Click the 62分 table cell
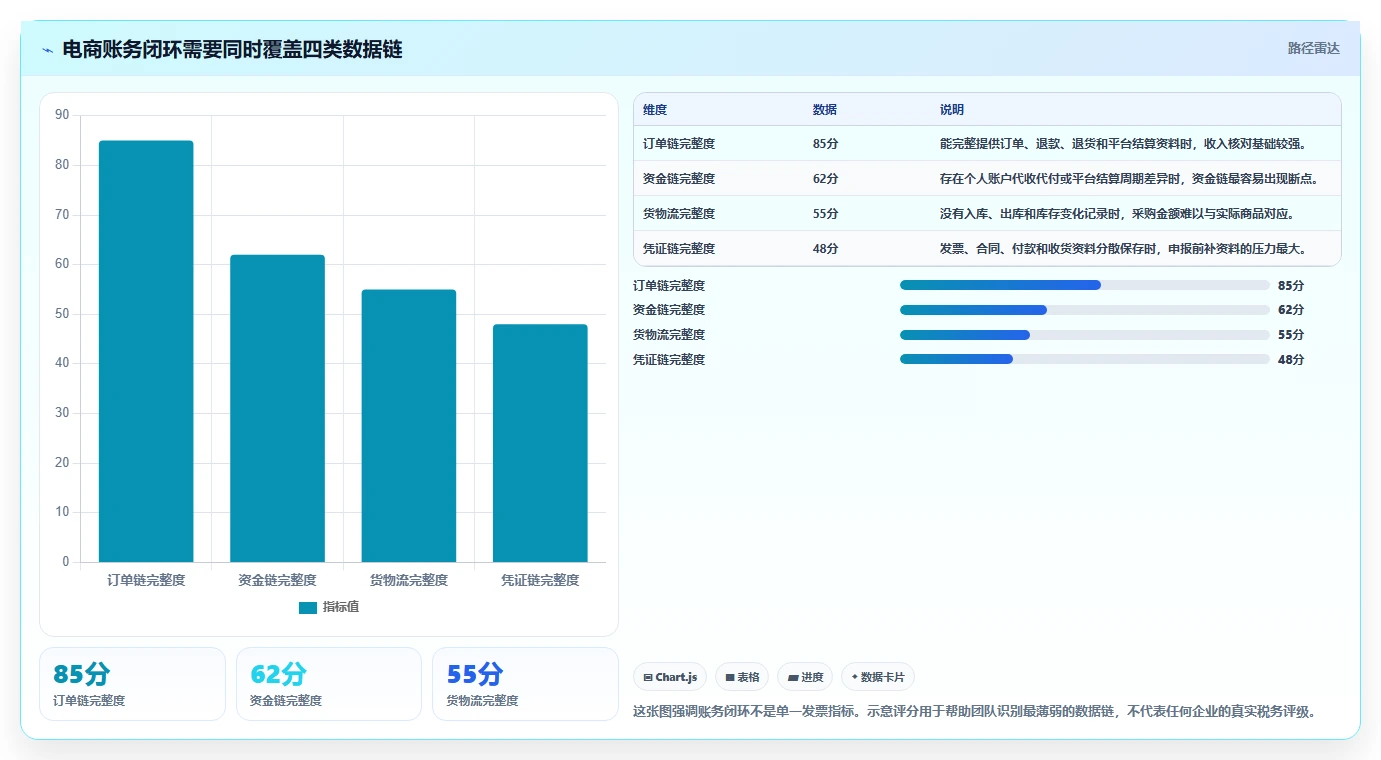The height and width of the screenshot is (760, 1381). (825, 179)
